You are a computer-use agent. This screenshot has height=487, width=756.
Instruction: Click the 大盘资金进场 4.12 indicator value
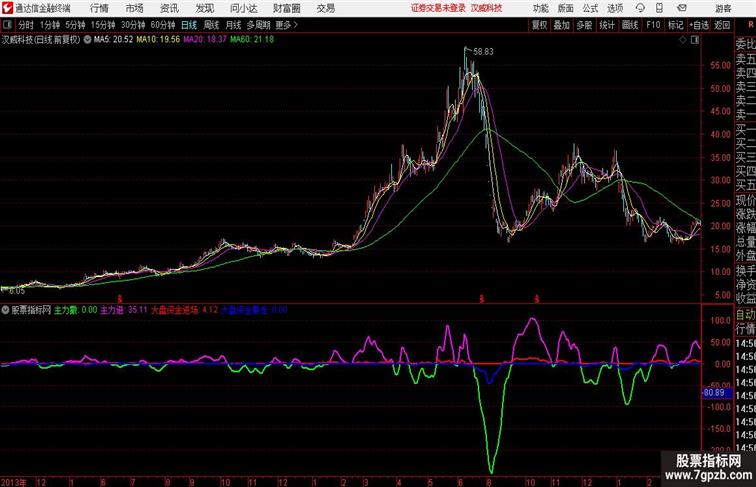click(185, 310)
